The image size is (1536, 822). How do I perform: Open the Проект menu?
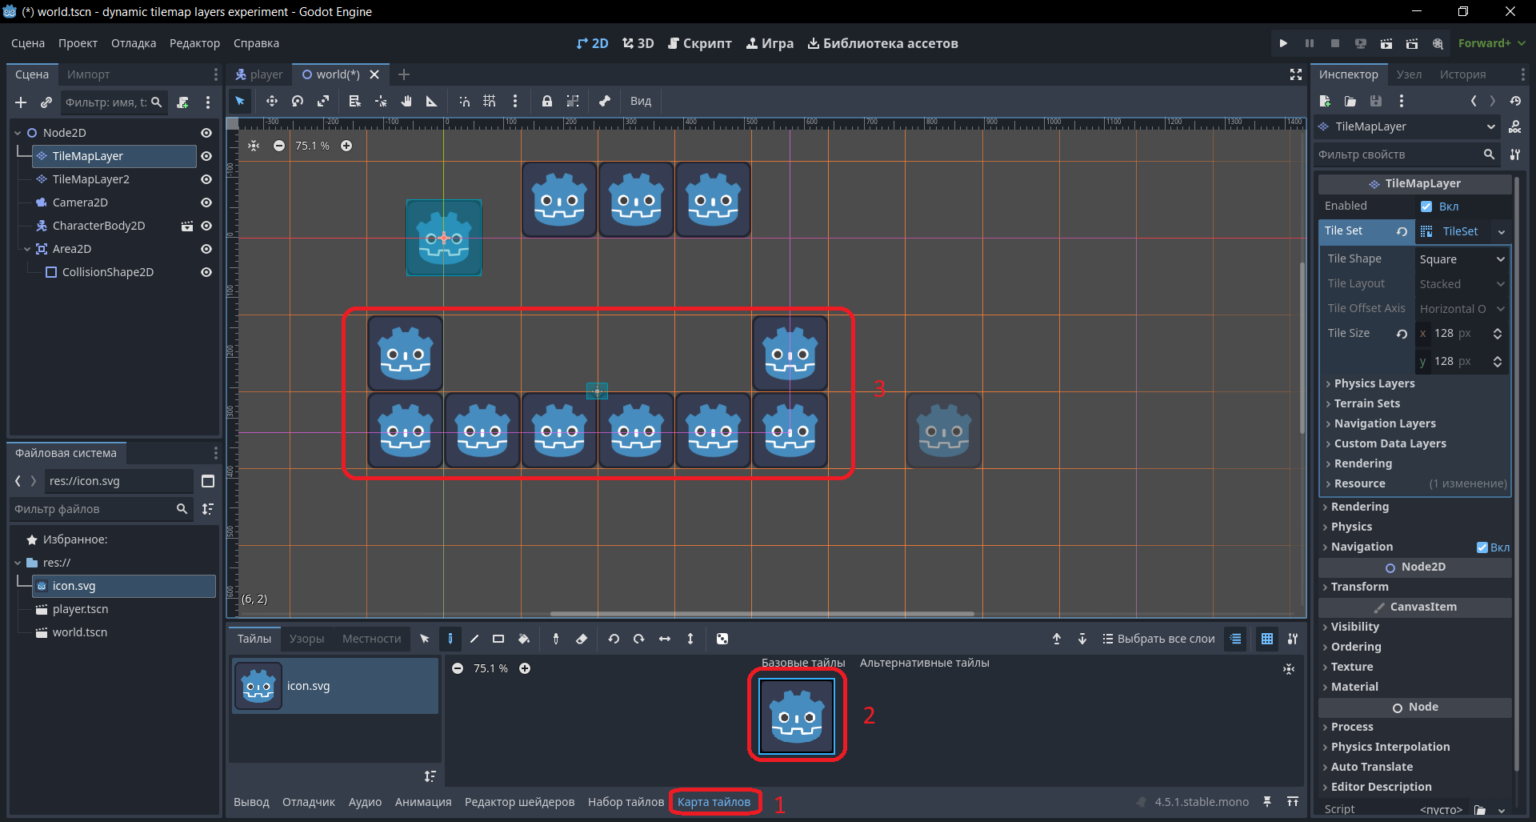coord(77,43)
